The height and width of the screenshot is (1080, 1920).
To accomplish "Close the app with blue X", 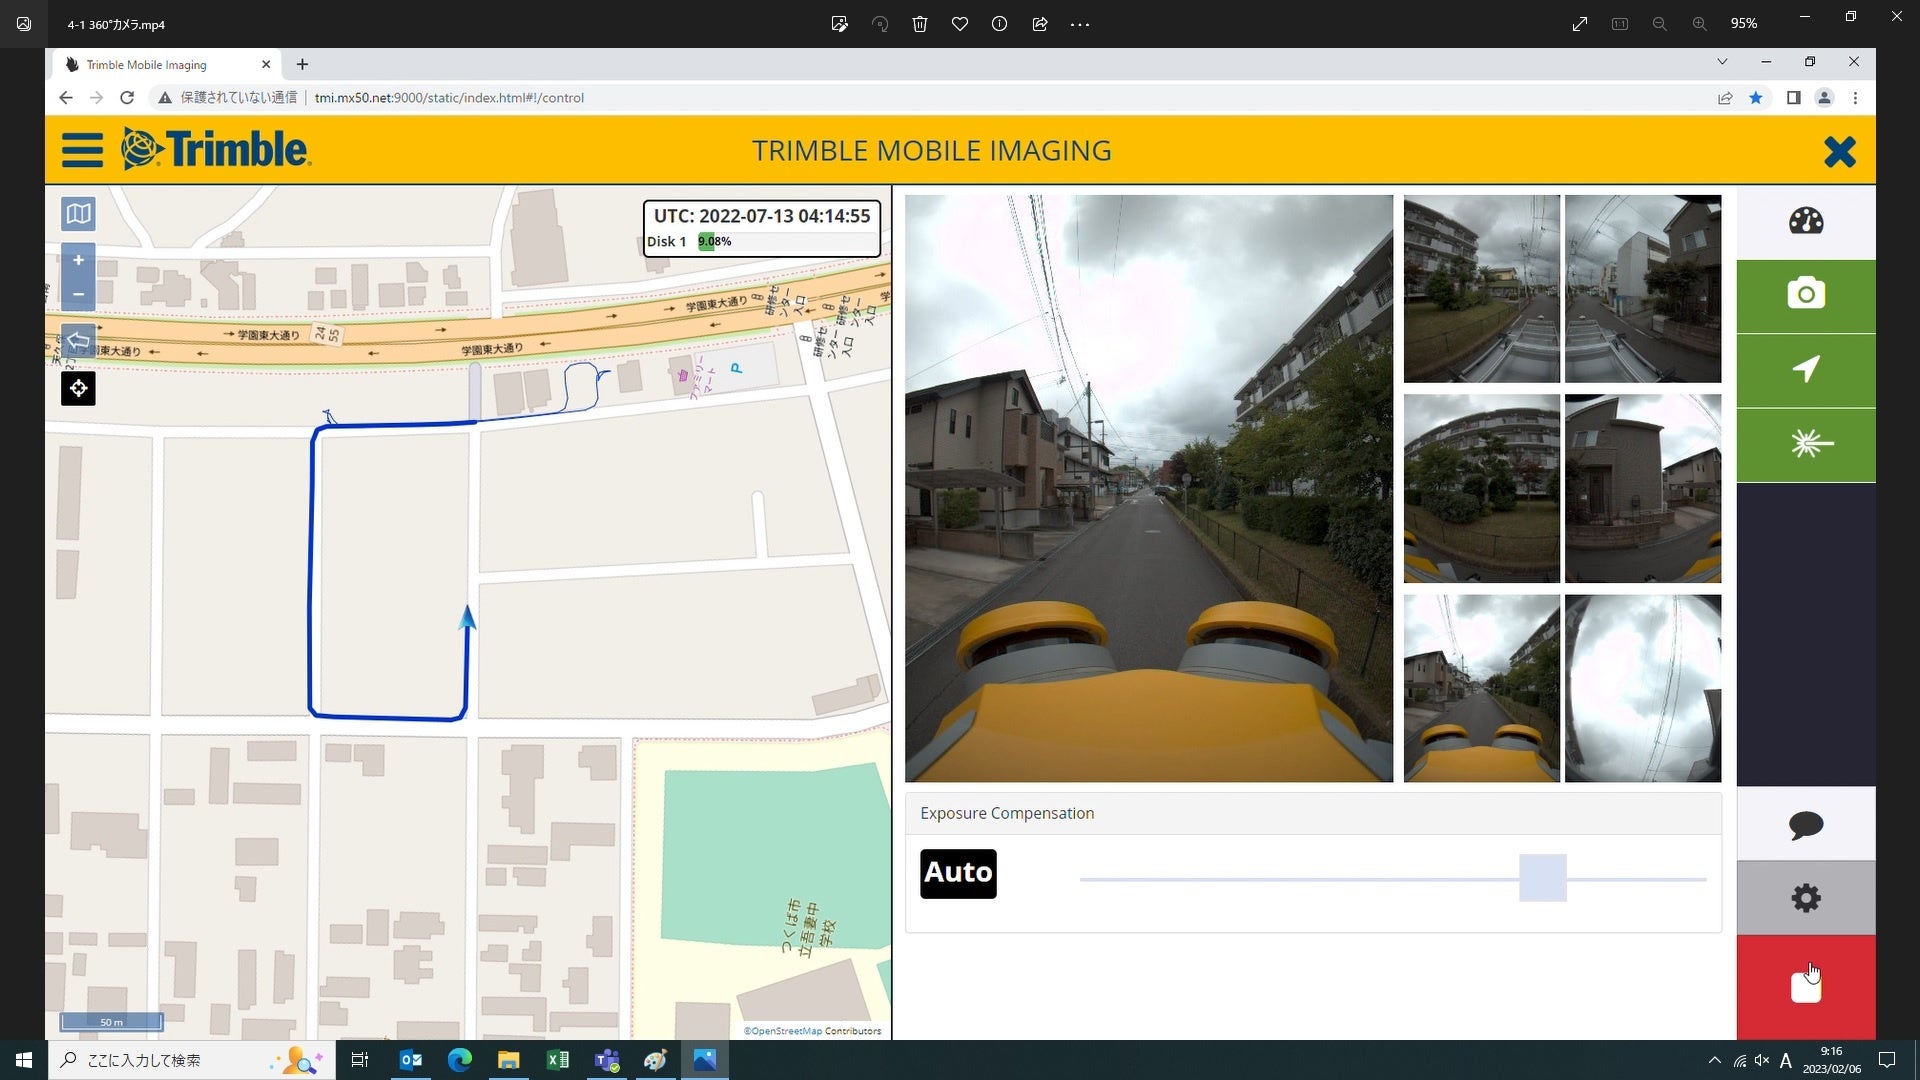I will (x=1838, y=151).
